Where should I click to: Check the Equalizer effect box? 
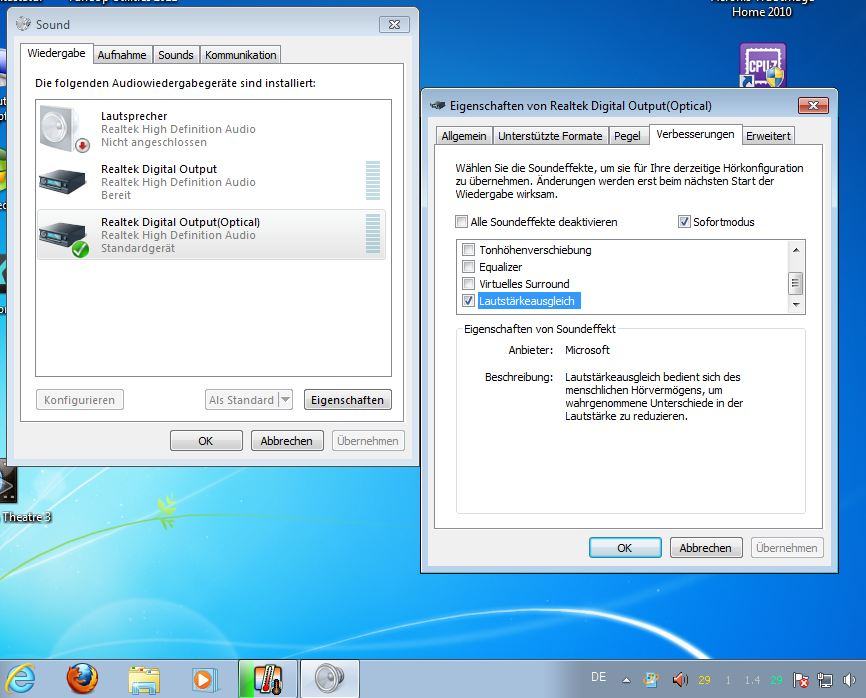pyautogui.click(x=468, y=267)
